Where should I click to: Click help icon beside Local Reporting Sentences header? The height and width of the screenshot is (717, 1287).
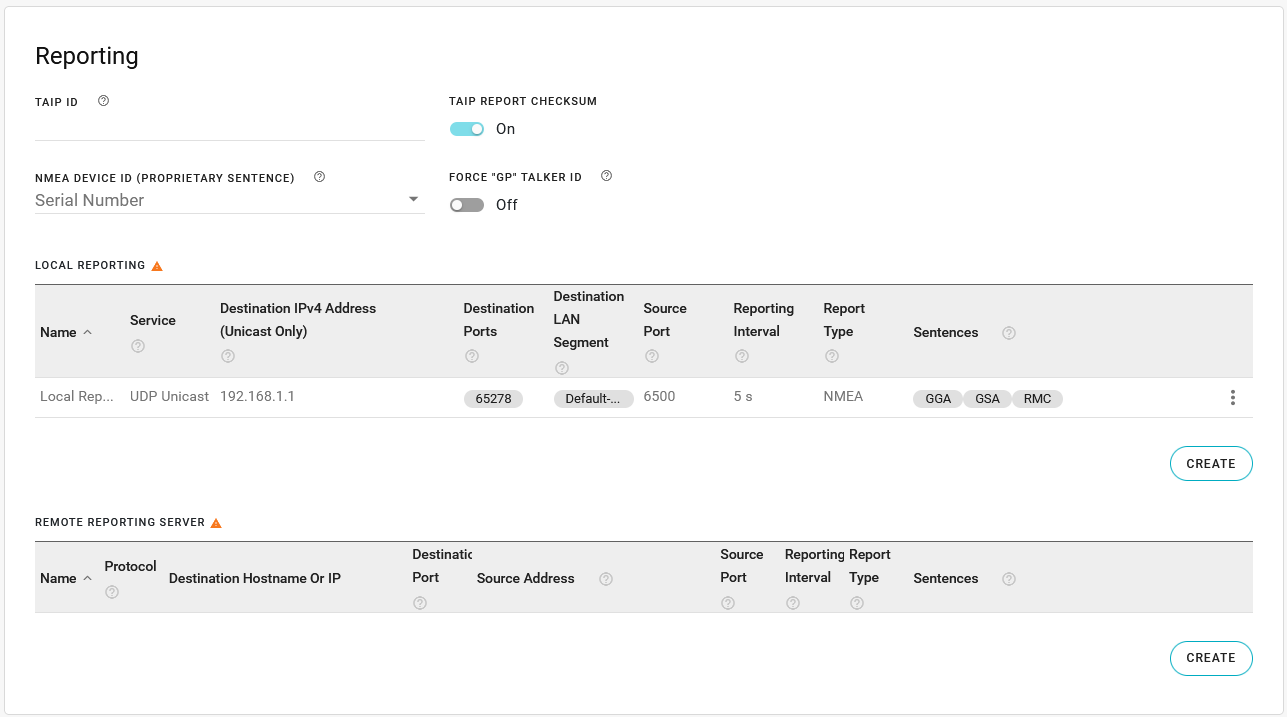1008,333
